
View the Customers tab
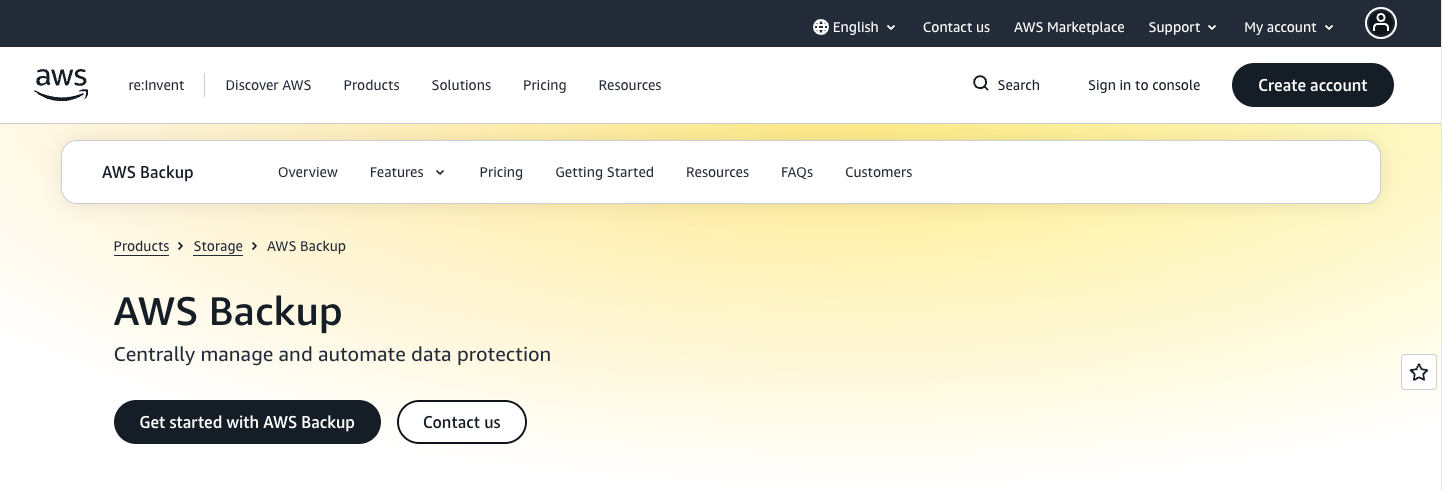click(878, 172)
